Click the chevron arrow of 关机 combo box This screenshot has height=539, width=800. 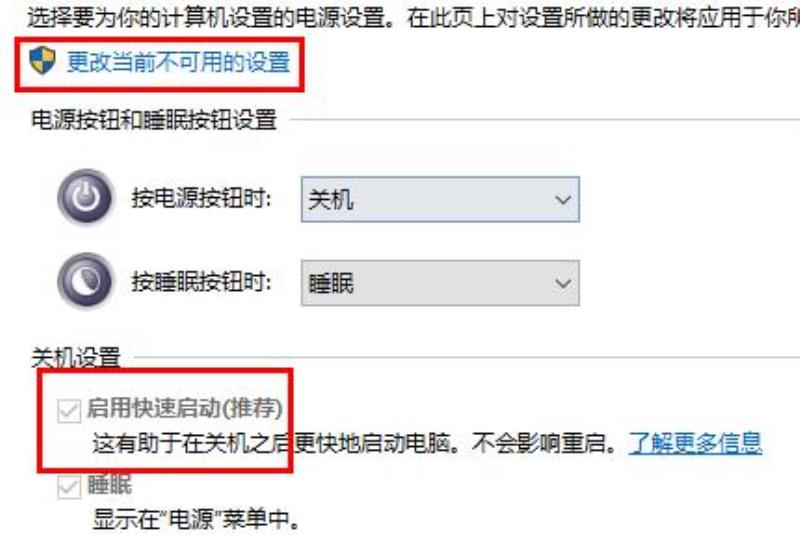coord(563,200)
